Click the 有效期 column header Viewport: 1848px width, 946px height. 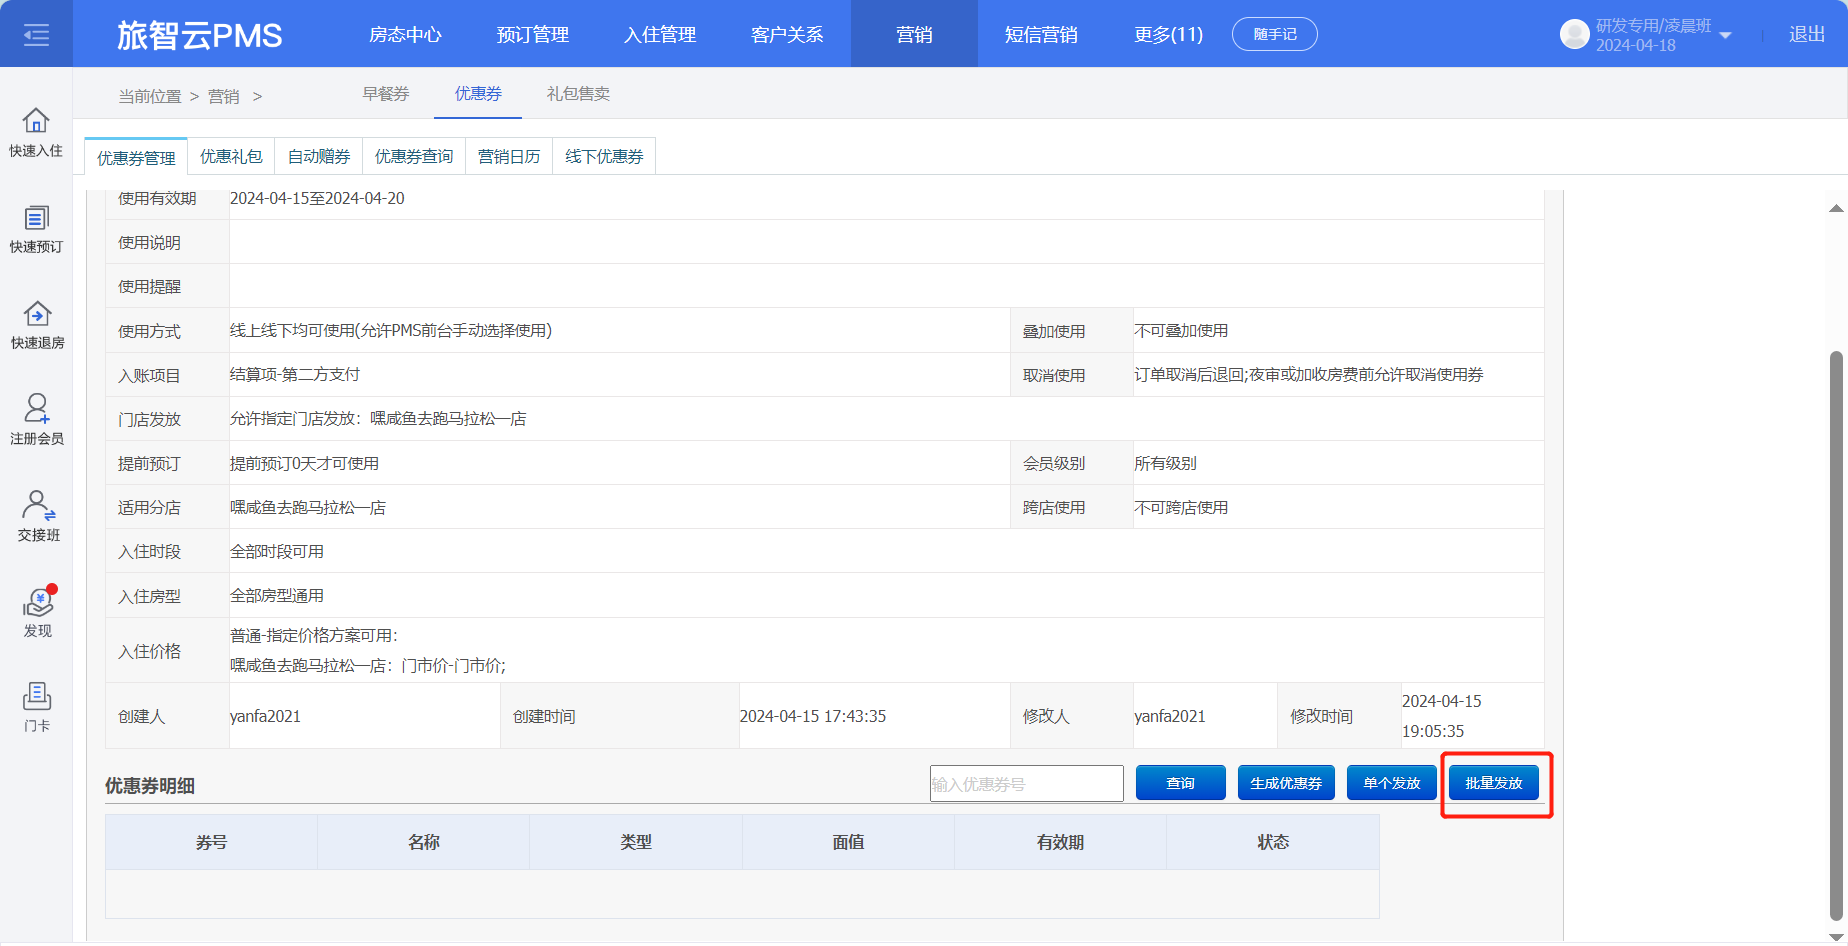point(1060,842)
